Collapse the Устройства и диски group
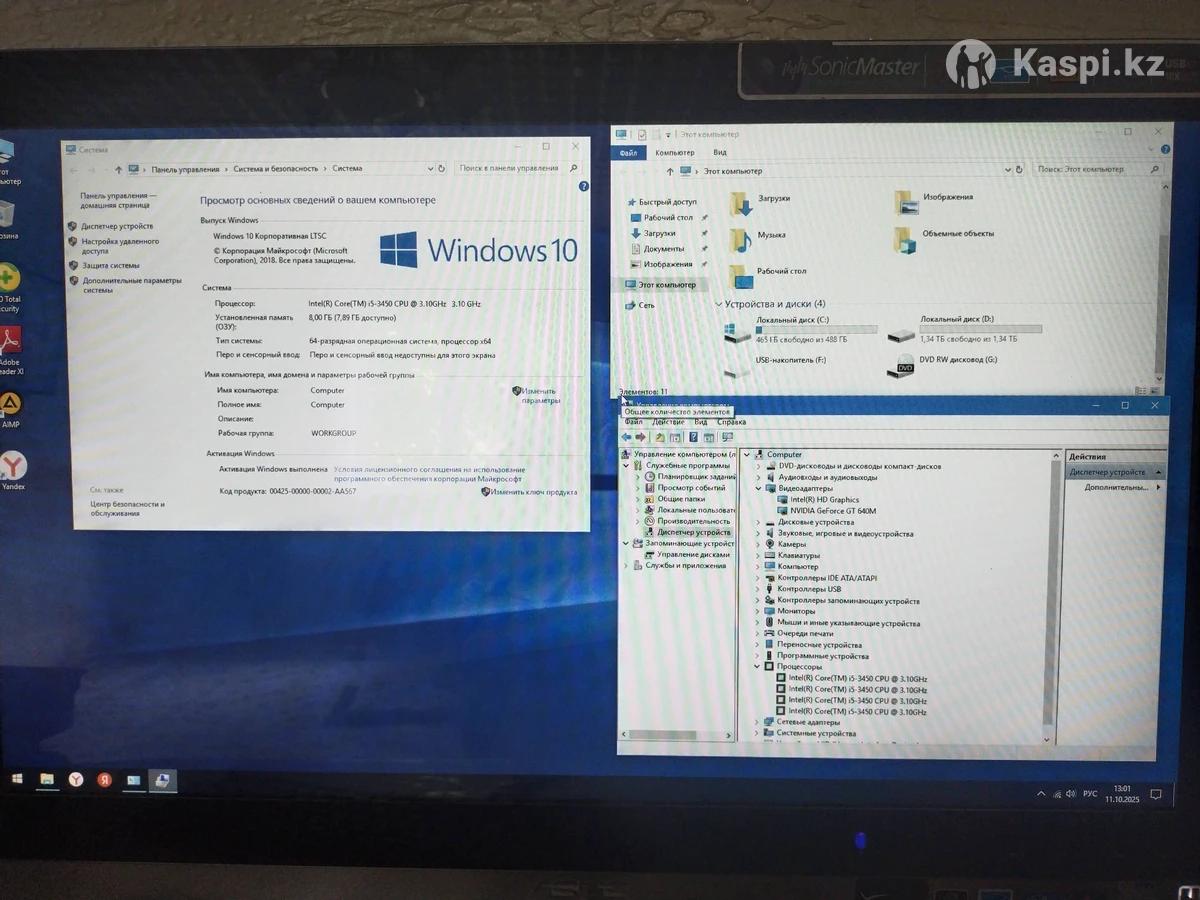Viewport: 1200px width, 900px height. 719,304
